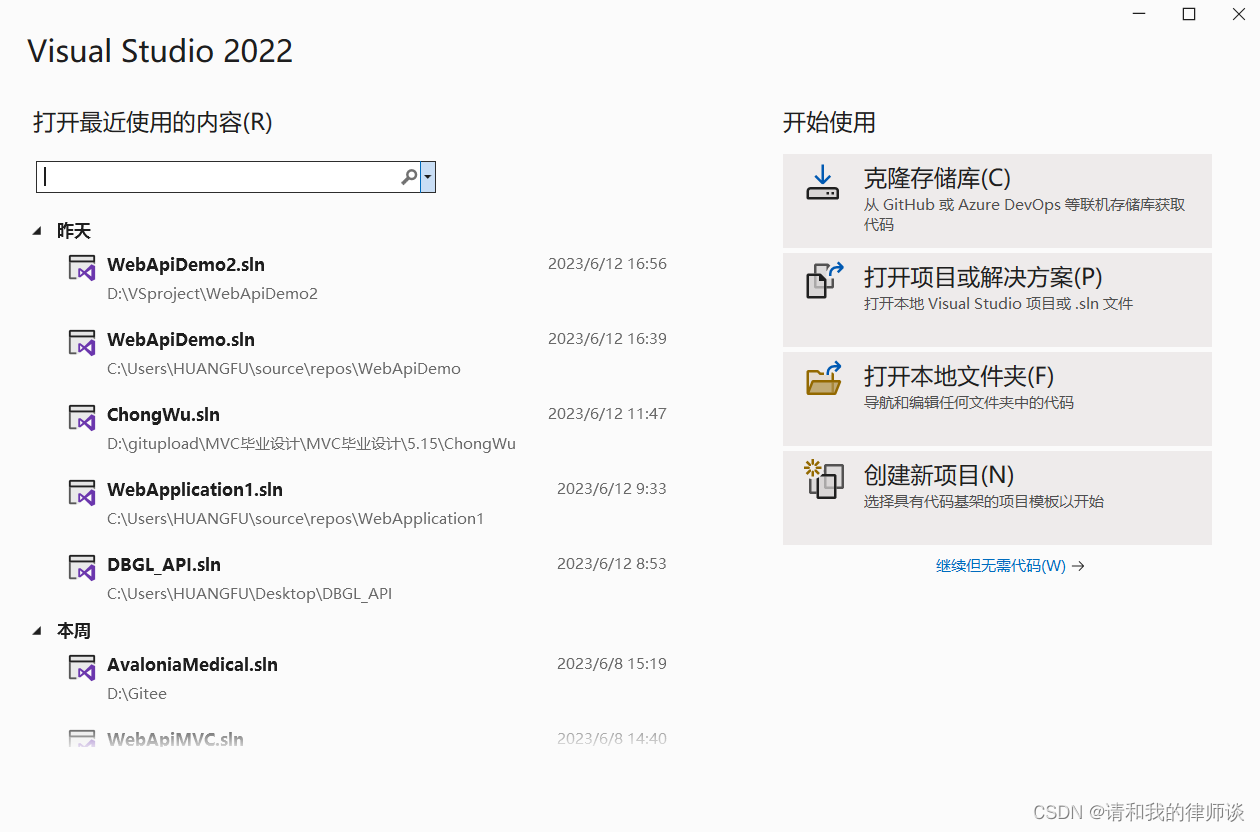Image resolution: width=1260 pixels, height=832 pixels.
Task: Choose 克隆存储库(C) to clone a repository
Action: 997,201
